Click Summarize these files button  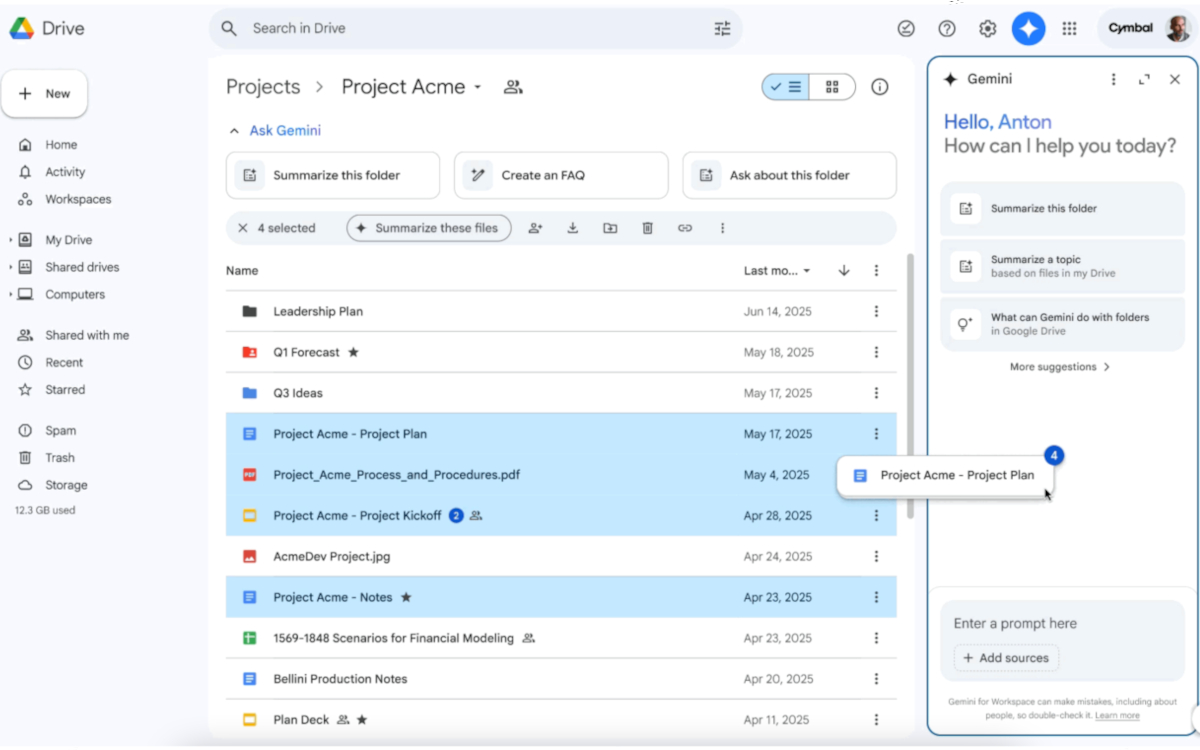pyautogui.click(x=429, y=228)
